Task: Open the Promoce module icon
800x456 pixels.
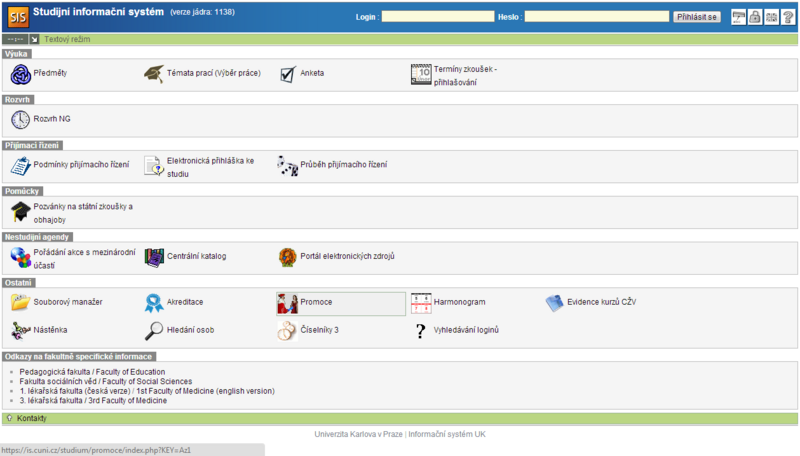Action: click(x=288, y=302)
